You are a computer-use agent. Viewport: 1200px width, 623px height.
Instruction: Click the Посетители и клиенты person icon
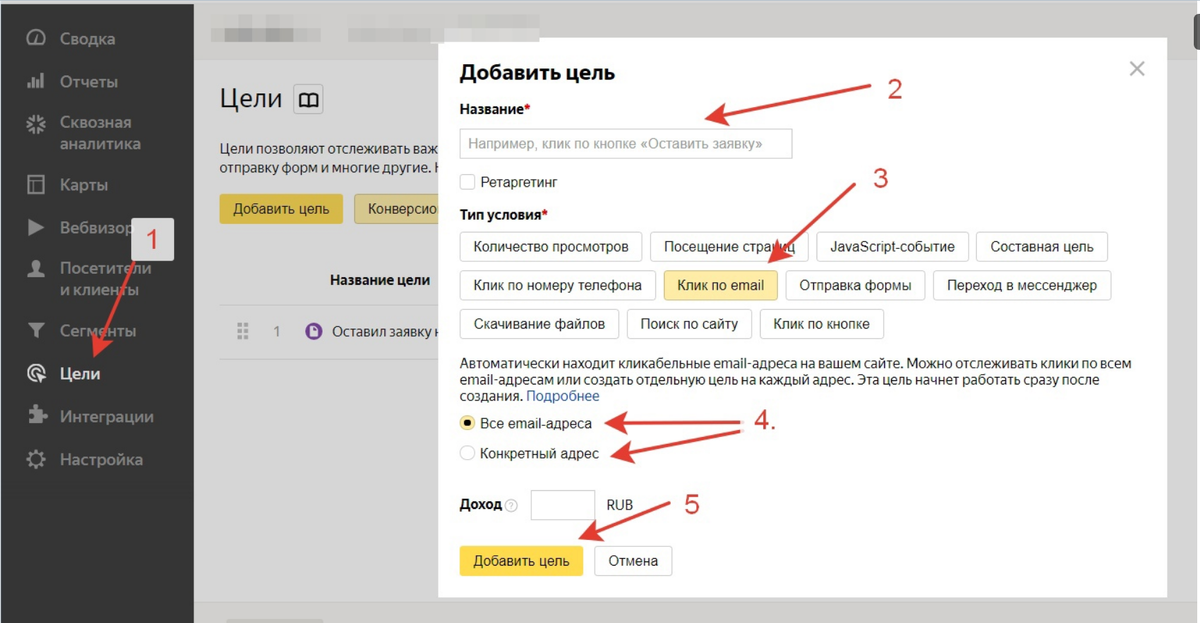coord(36,269)
